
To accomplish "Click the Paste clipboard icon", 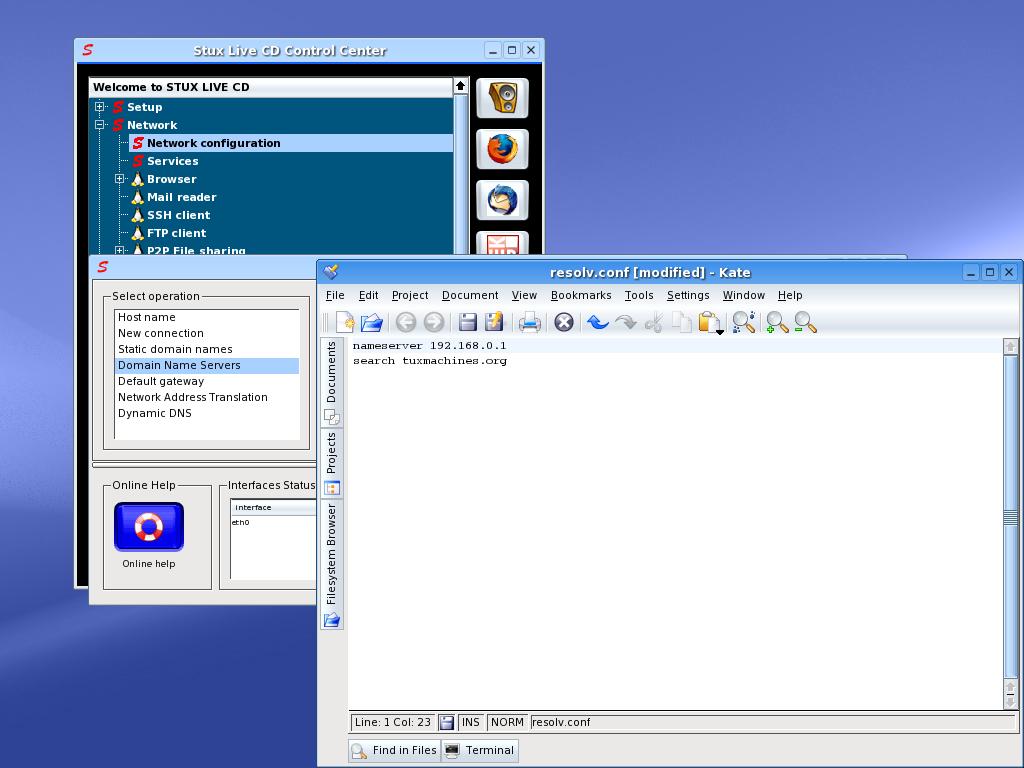I will (x=709, y=322).
